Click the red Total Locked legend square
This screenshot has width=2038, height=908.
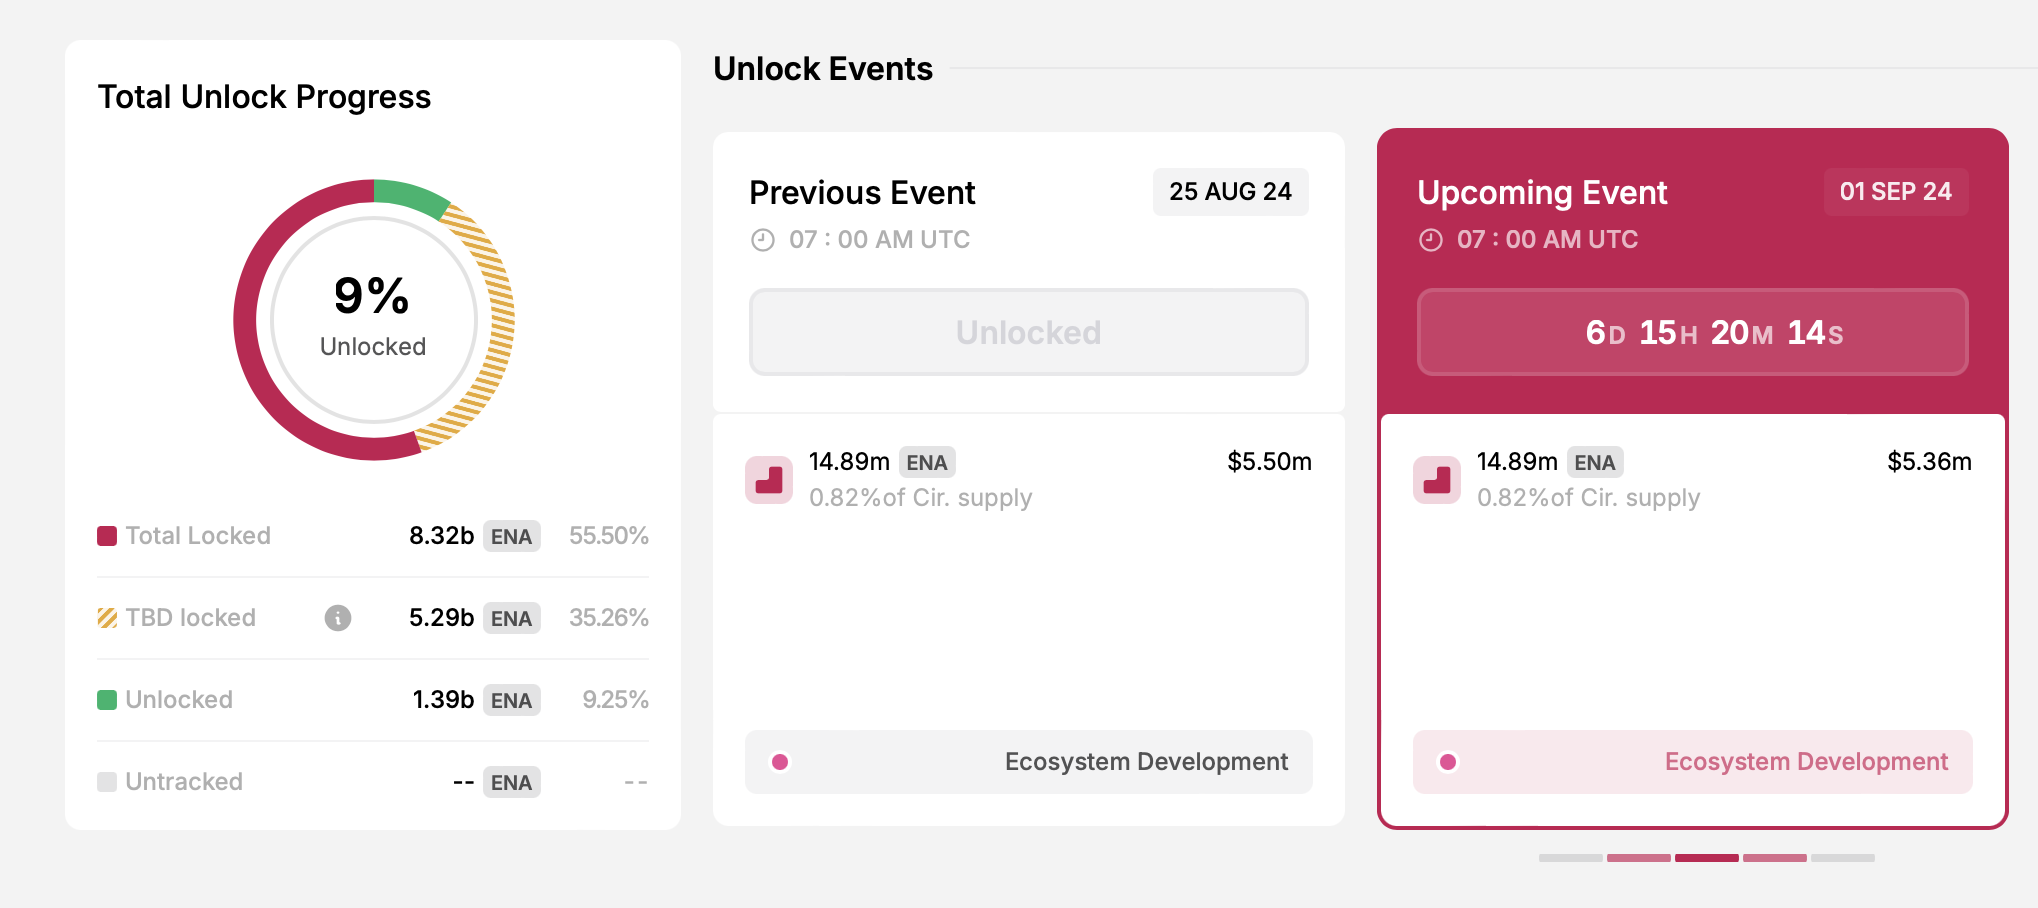(105, 535)
